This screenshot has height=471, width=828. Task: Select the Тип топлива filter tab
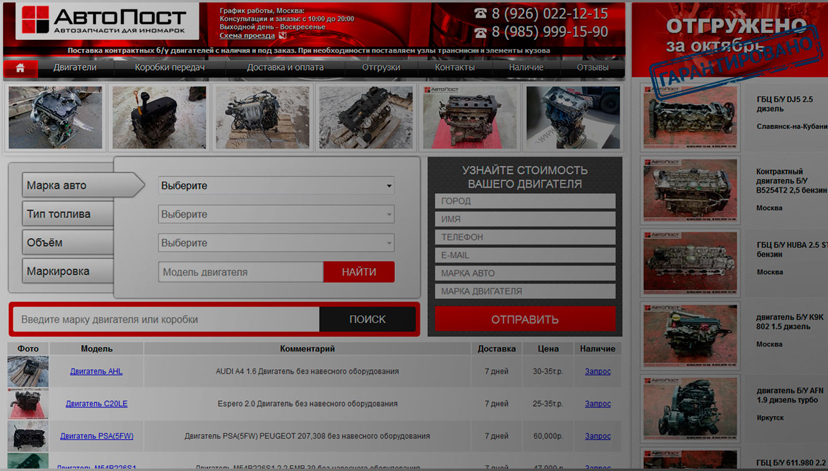pos(68,214)
